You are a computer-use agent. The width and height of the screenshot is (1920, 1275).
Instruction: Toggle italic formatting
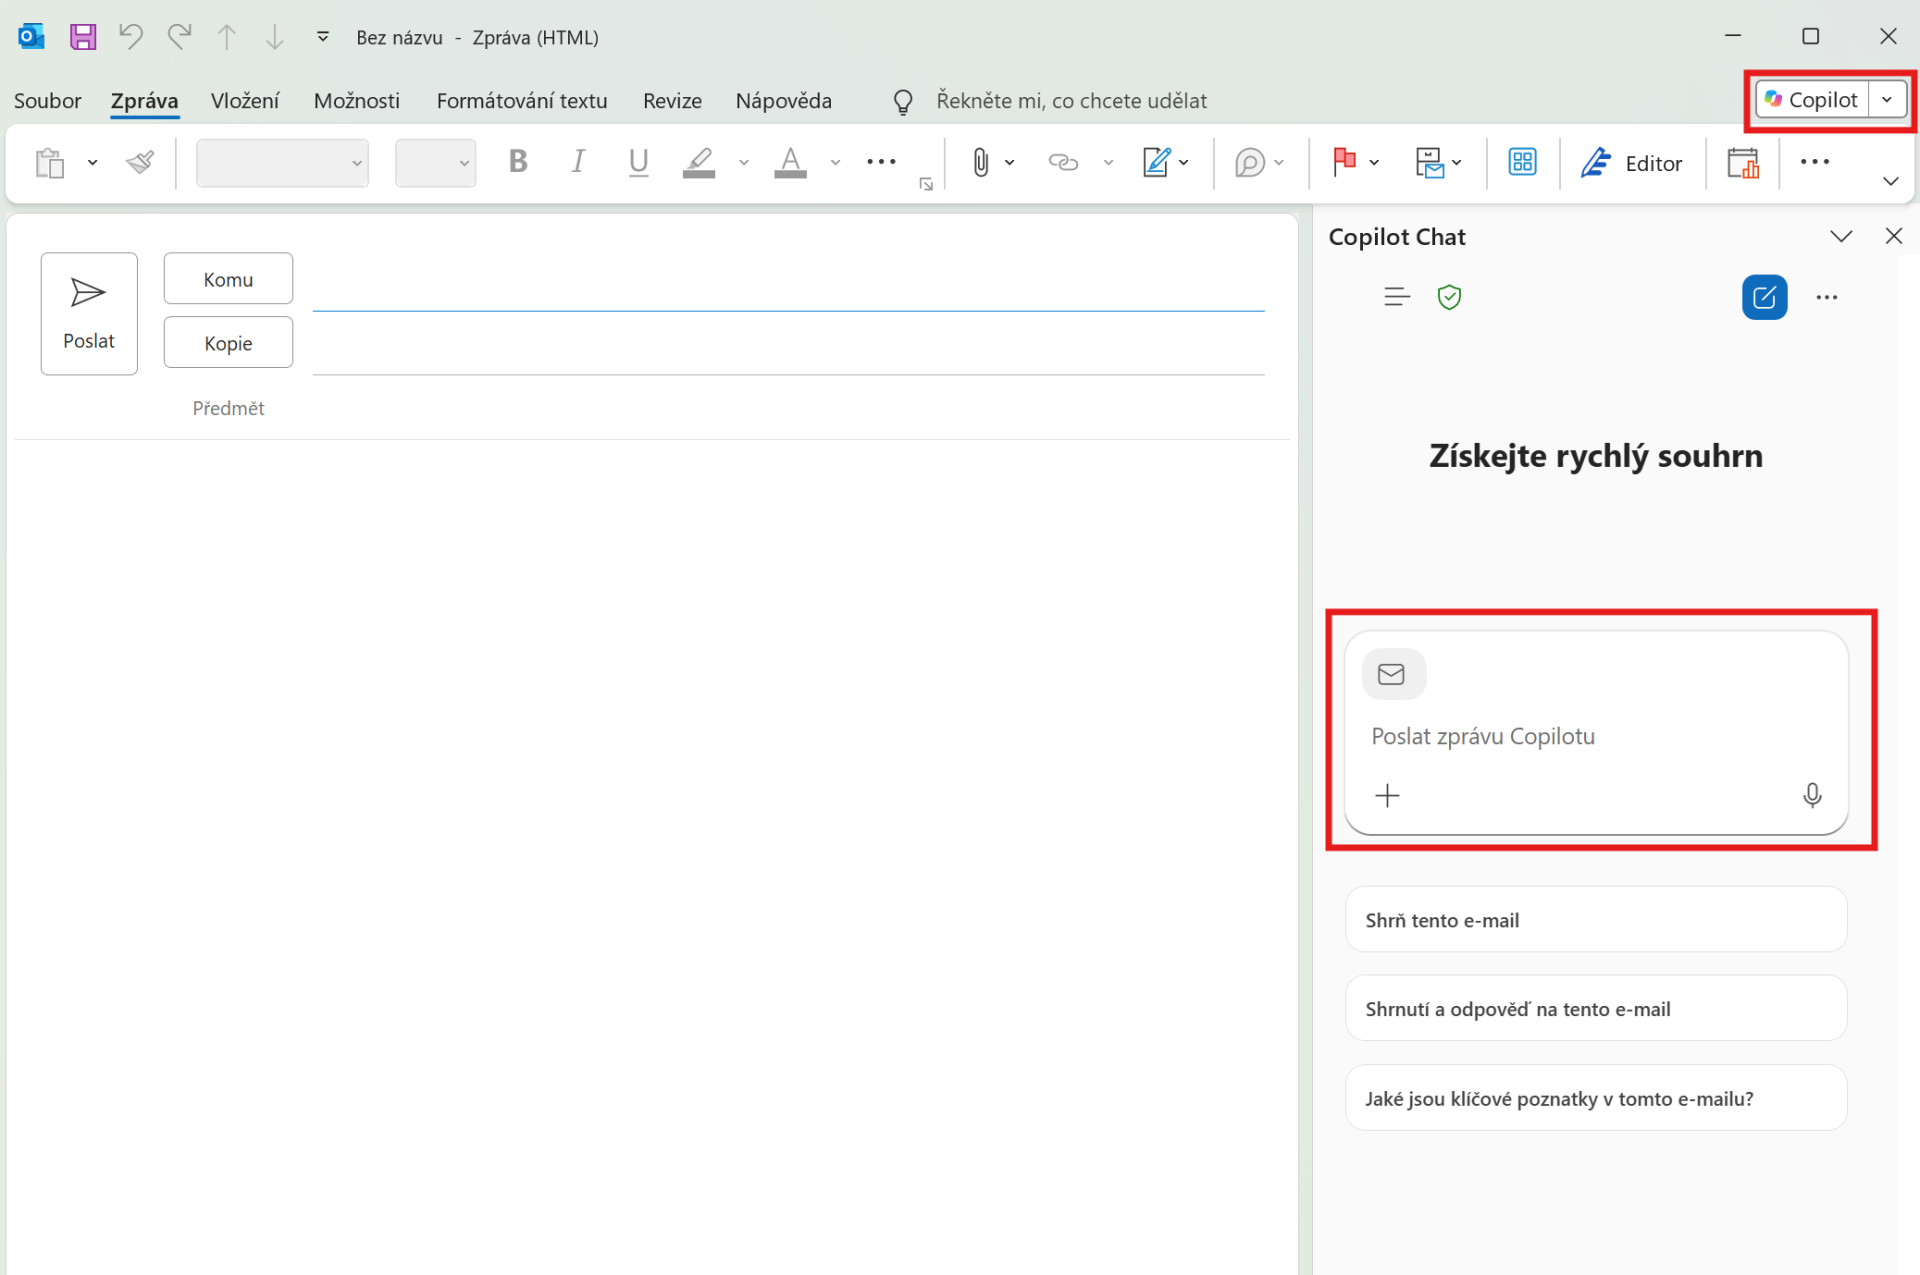click(x=578, y=161)
